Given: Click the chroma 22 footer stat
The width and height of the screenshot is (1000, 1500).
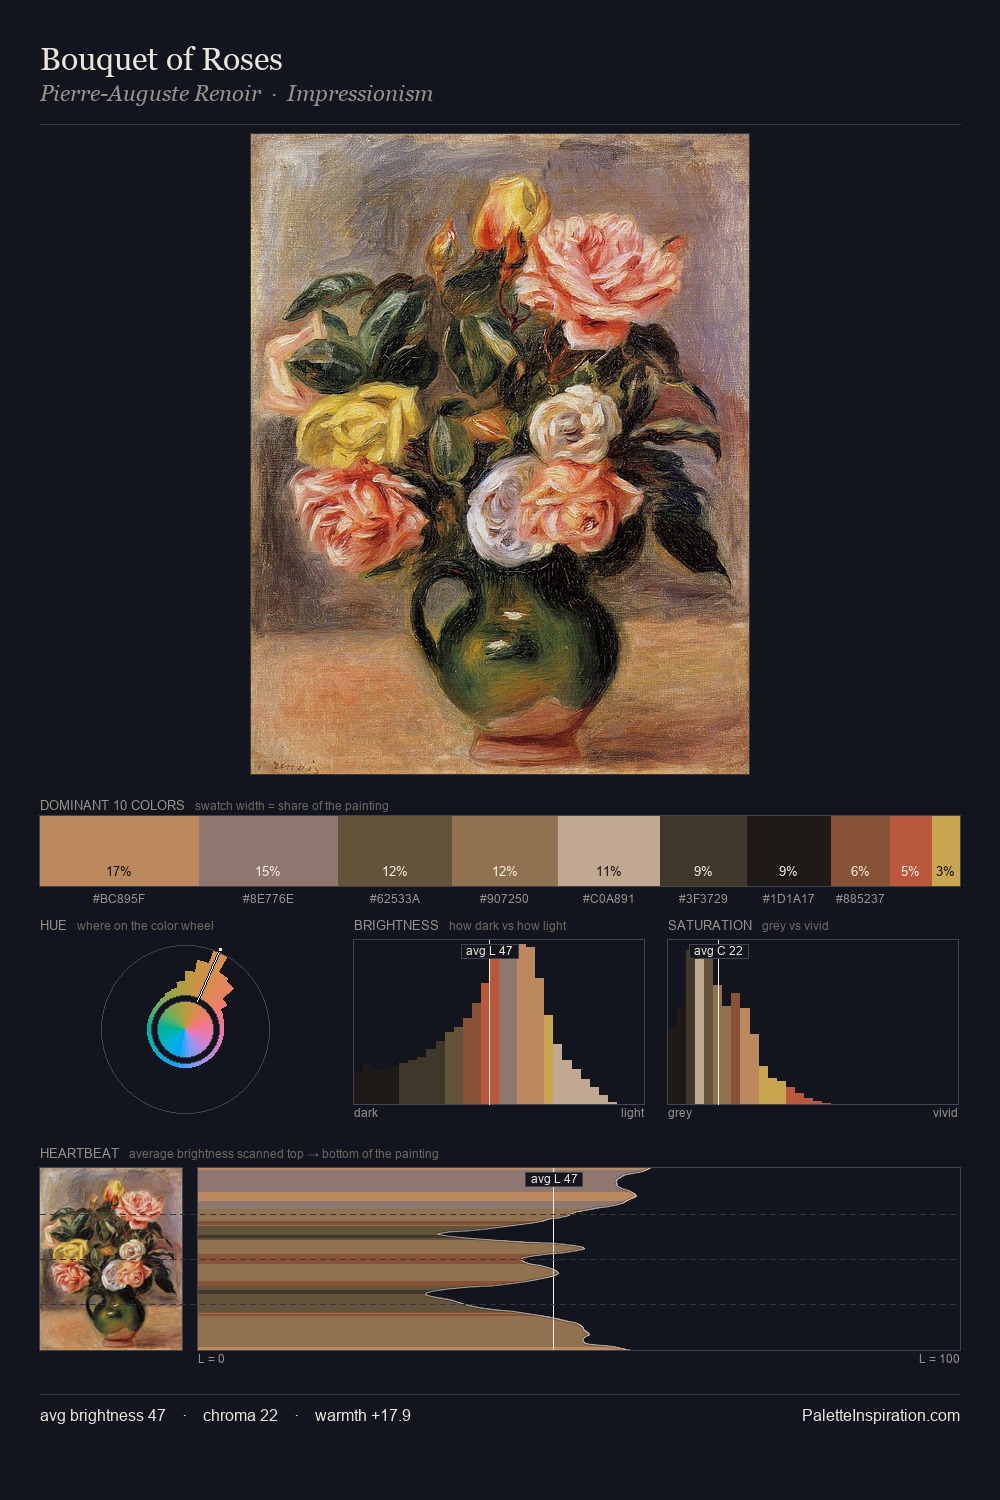Looking at the screenshot, I should point(240,1415).
